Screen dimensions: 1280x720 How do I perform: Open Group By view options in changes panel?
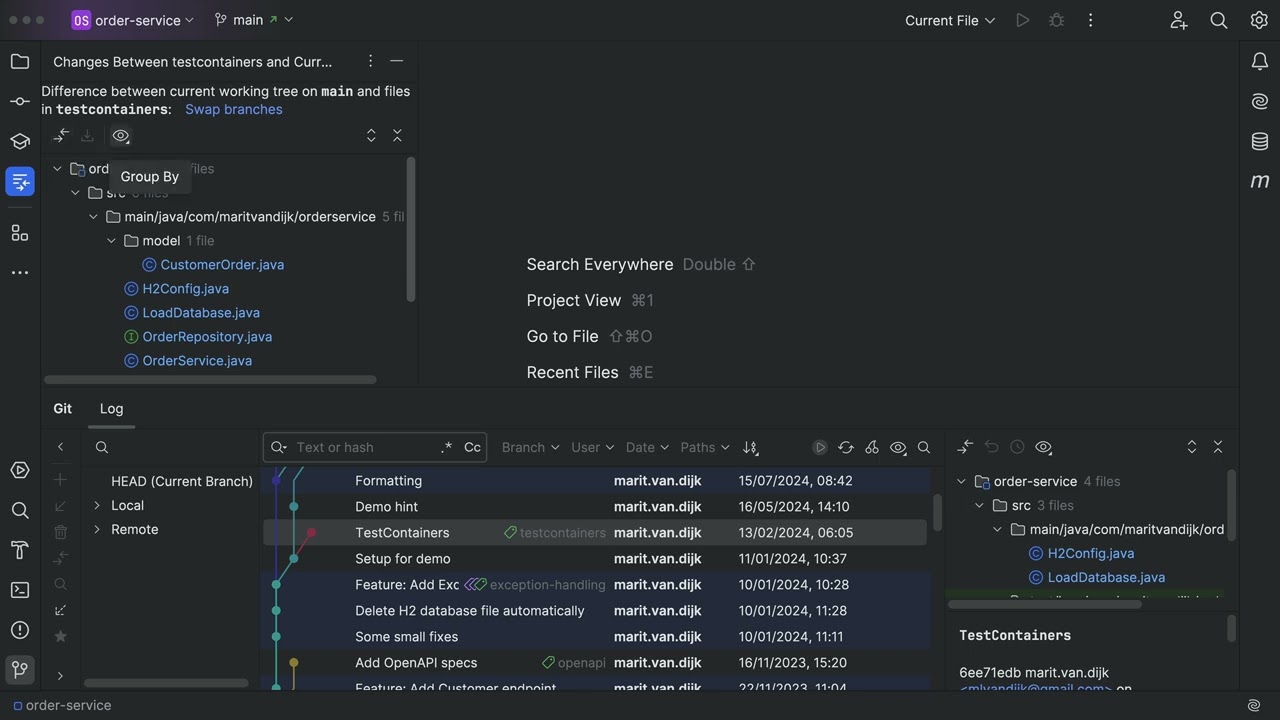pos(121,136)
